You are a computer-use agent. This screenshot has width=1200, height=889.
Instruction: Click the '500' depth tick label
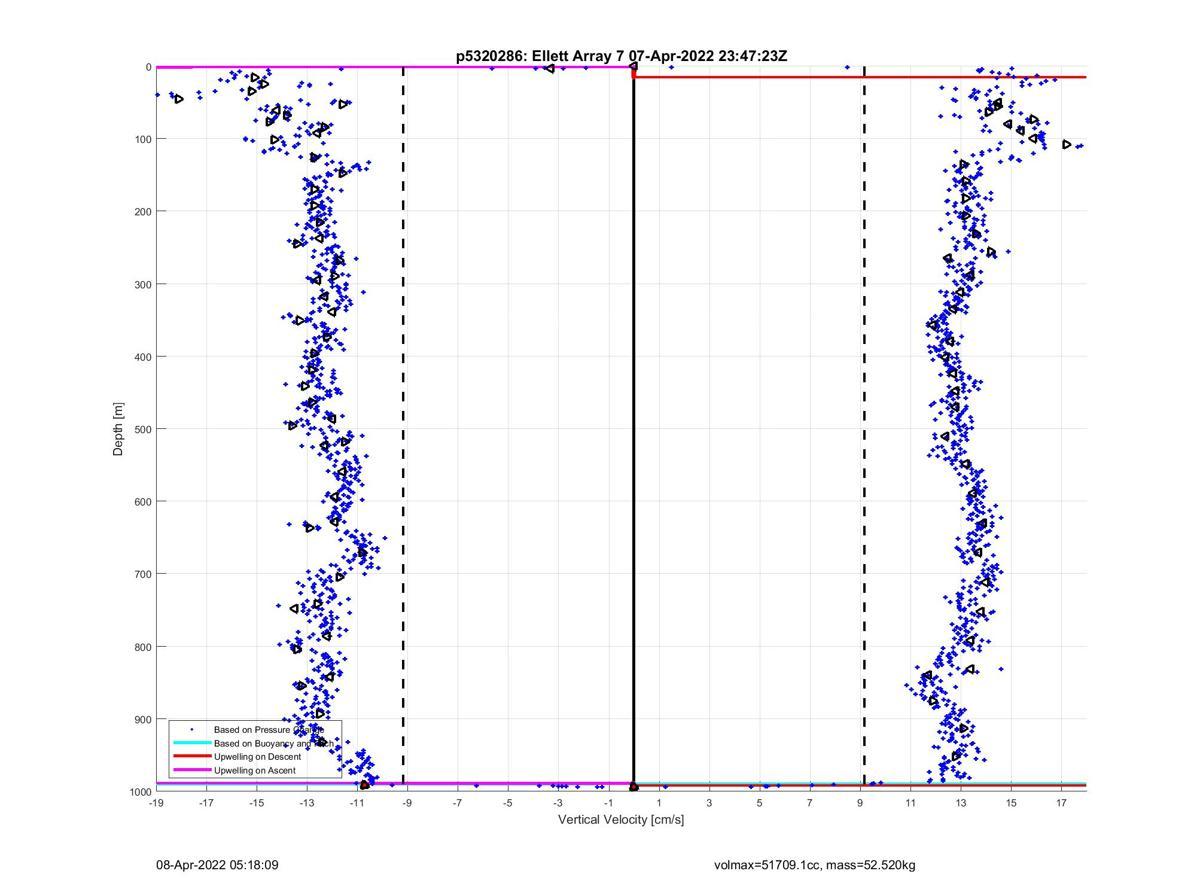point(142,429)
